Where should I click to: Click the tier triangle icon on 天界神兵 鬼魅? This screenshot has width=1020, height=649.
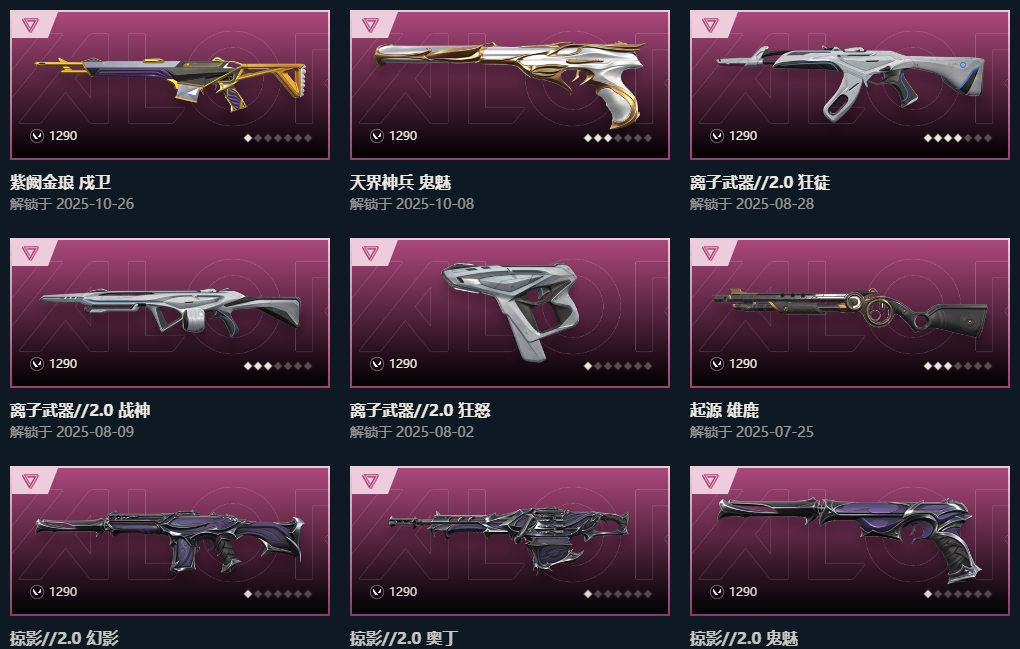pos(370,25)
